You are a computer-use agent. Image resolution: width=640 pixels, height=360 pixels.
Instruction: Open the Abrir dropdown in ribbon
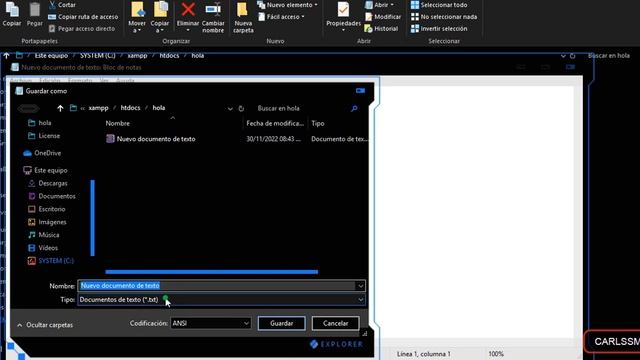[380, 5]
